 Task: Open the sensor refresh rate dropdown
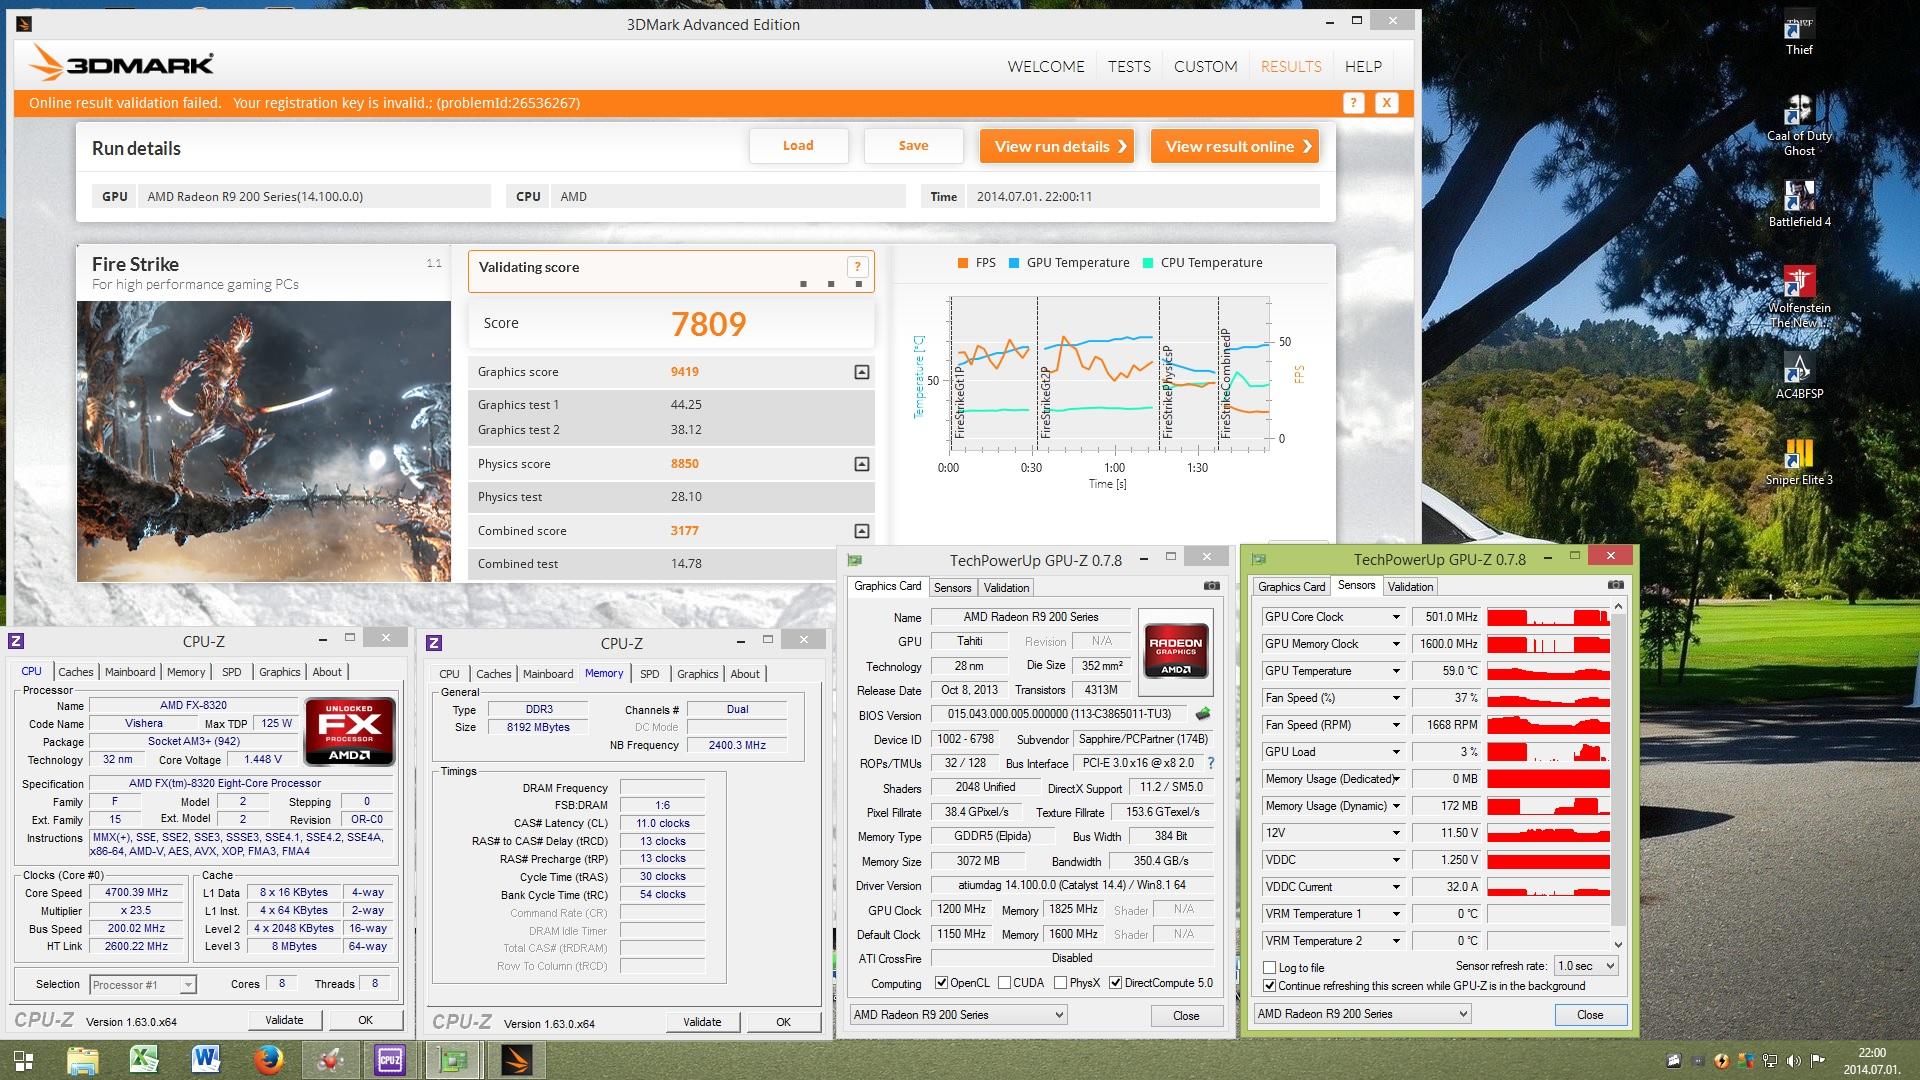point(1586,966)
